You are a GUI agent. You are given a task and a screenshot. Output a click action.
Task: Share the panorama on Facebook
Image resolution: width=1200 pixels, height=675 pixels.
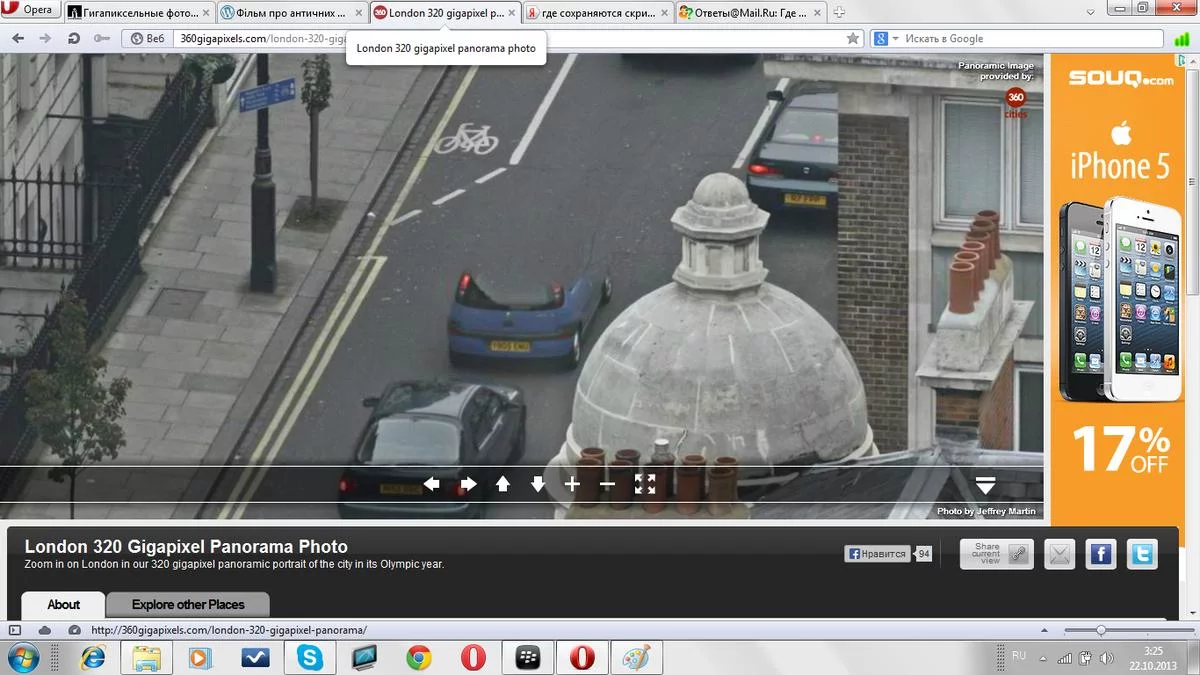point(1100,554)
